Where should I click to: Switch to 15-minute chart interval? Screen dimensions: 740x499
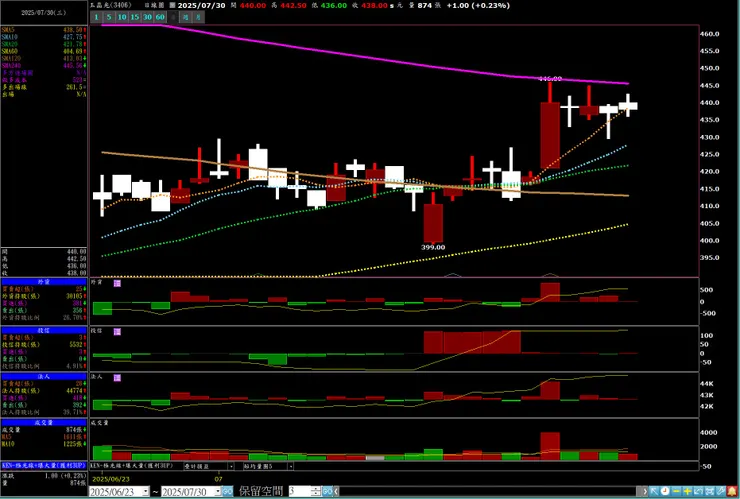point(135,17)
